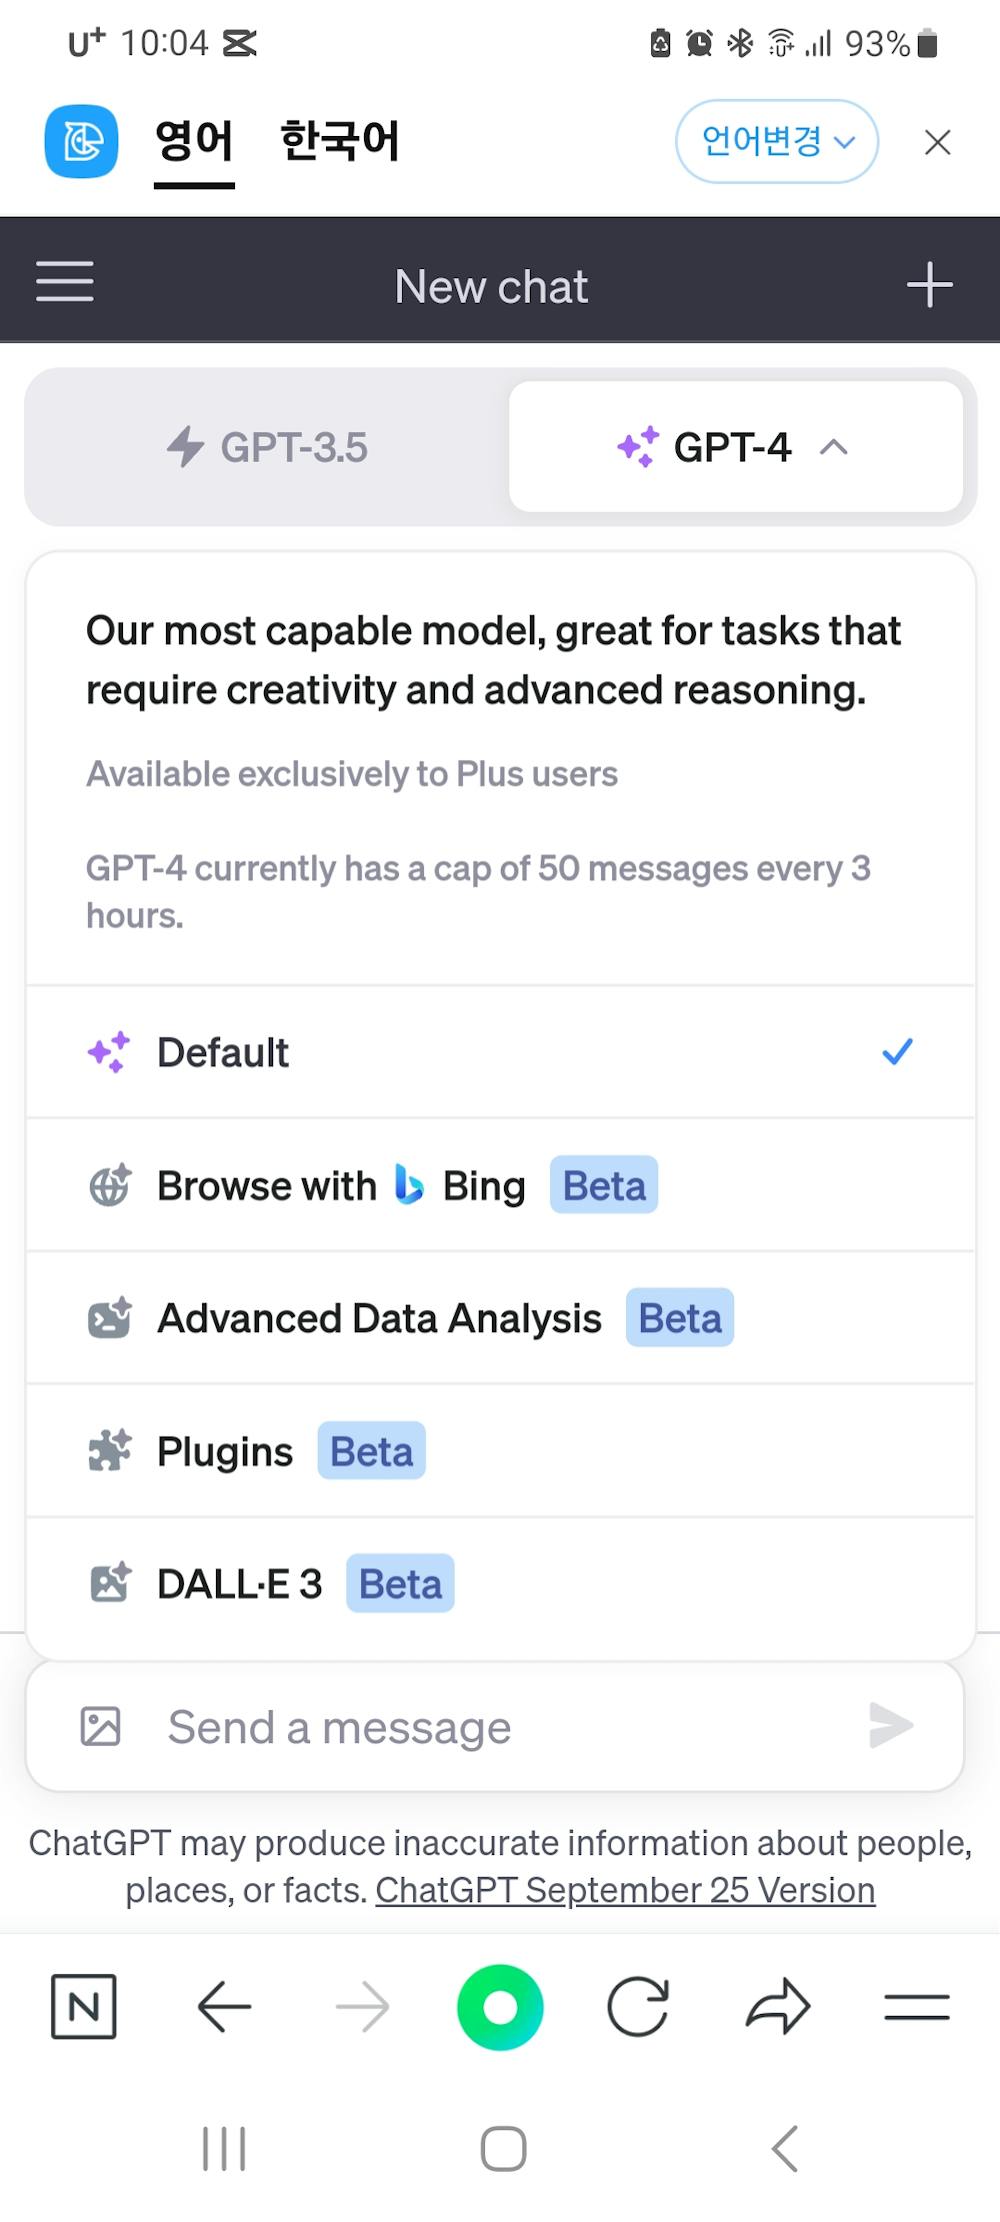
Task: Open the hamburger sidebar menu
Action: (x=65, y=283)
